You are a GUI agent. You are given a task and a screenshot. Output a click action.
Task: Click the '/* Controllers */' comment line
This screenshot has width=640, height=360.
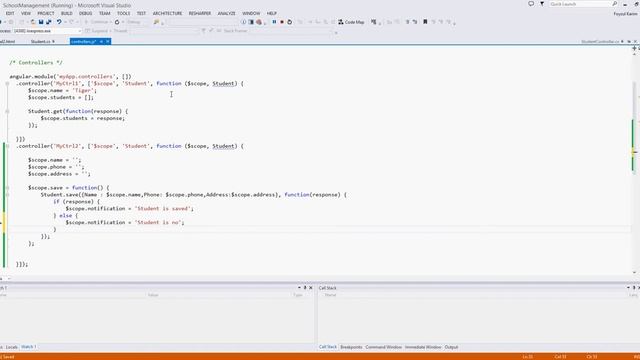pyautogui.click(x=36, y=63)
